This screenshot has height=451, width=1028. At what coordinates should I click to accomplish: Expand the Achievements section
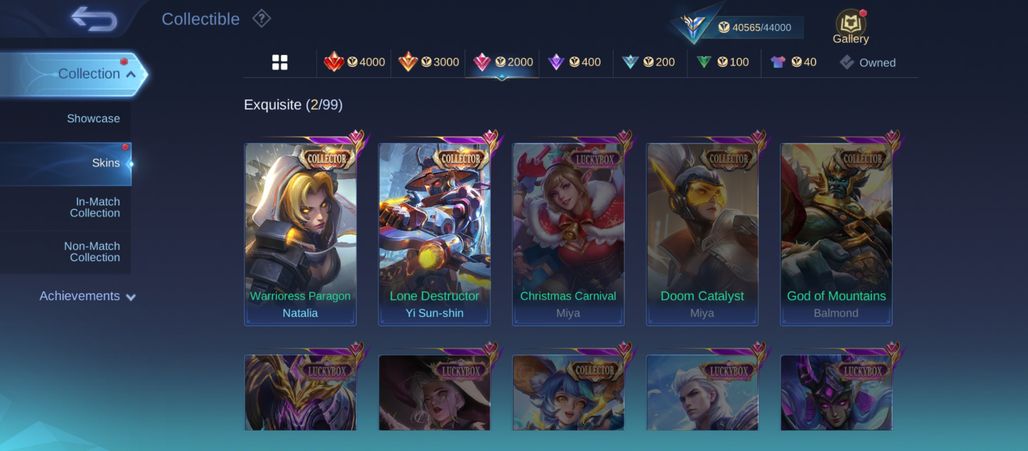pos(87,296)
